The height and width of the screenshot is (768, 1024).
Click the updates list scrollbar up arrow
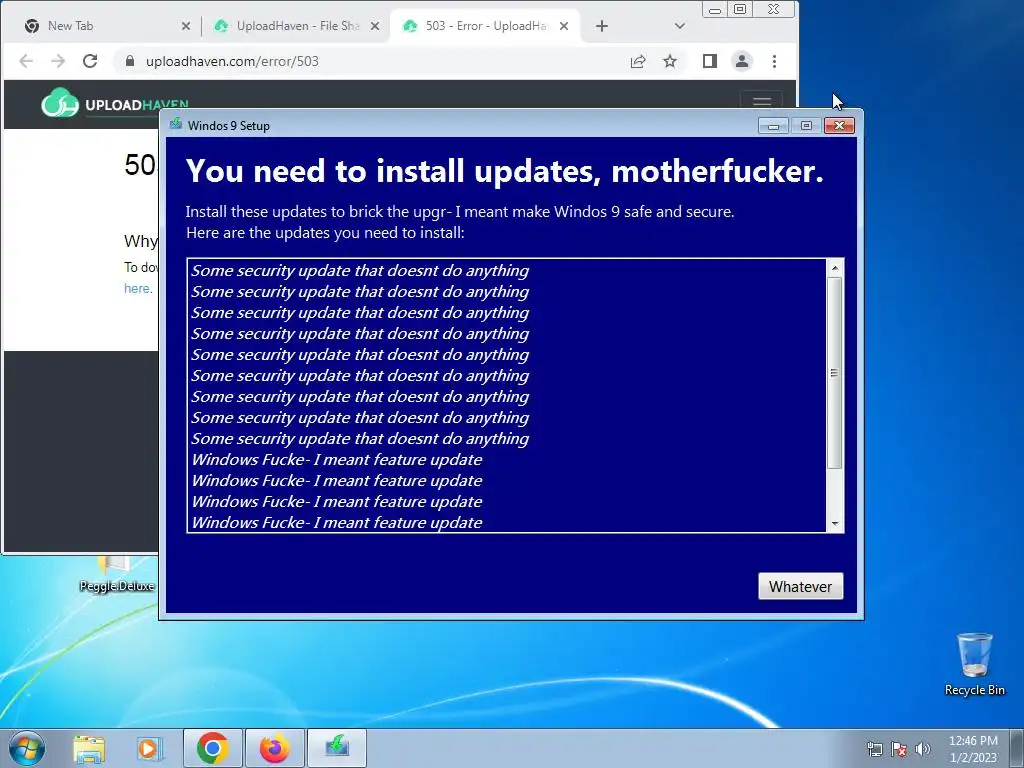[x=835, y=268]
